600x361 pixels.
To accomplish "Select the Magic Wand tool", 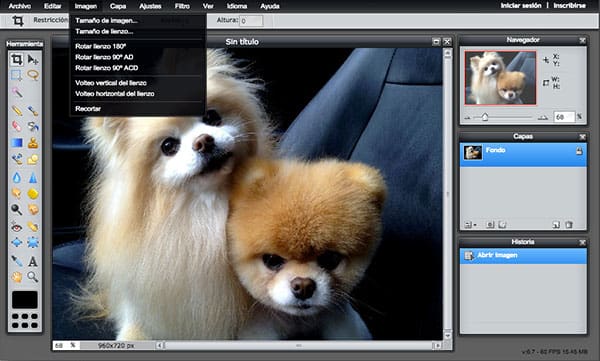I will [16, 92].
